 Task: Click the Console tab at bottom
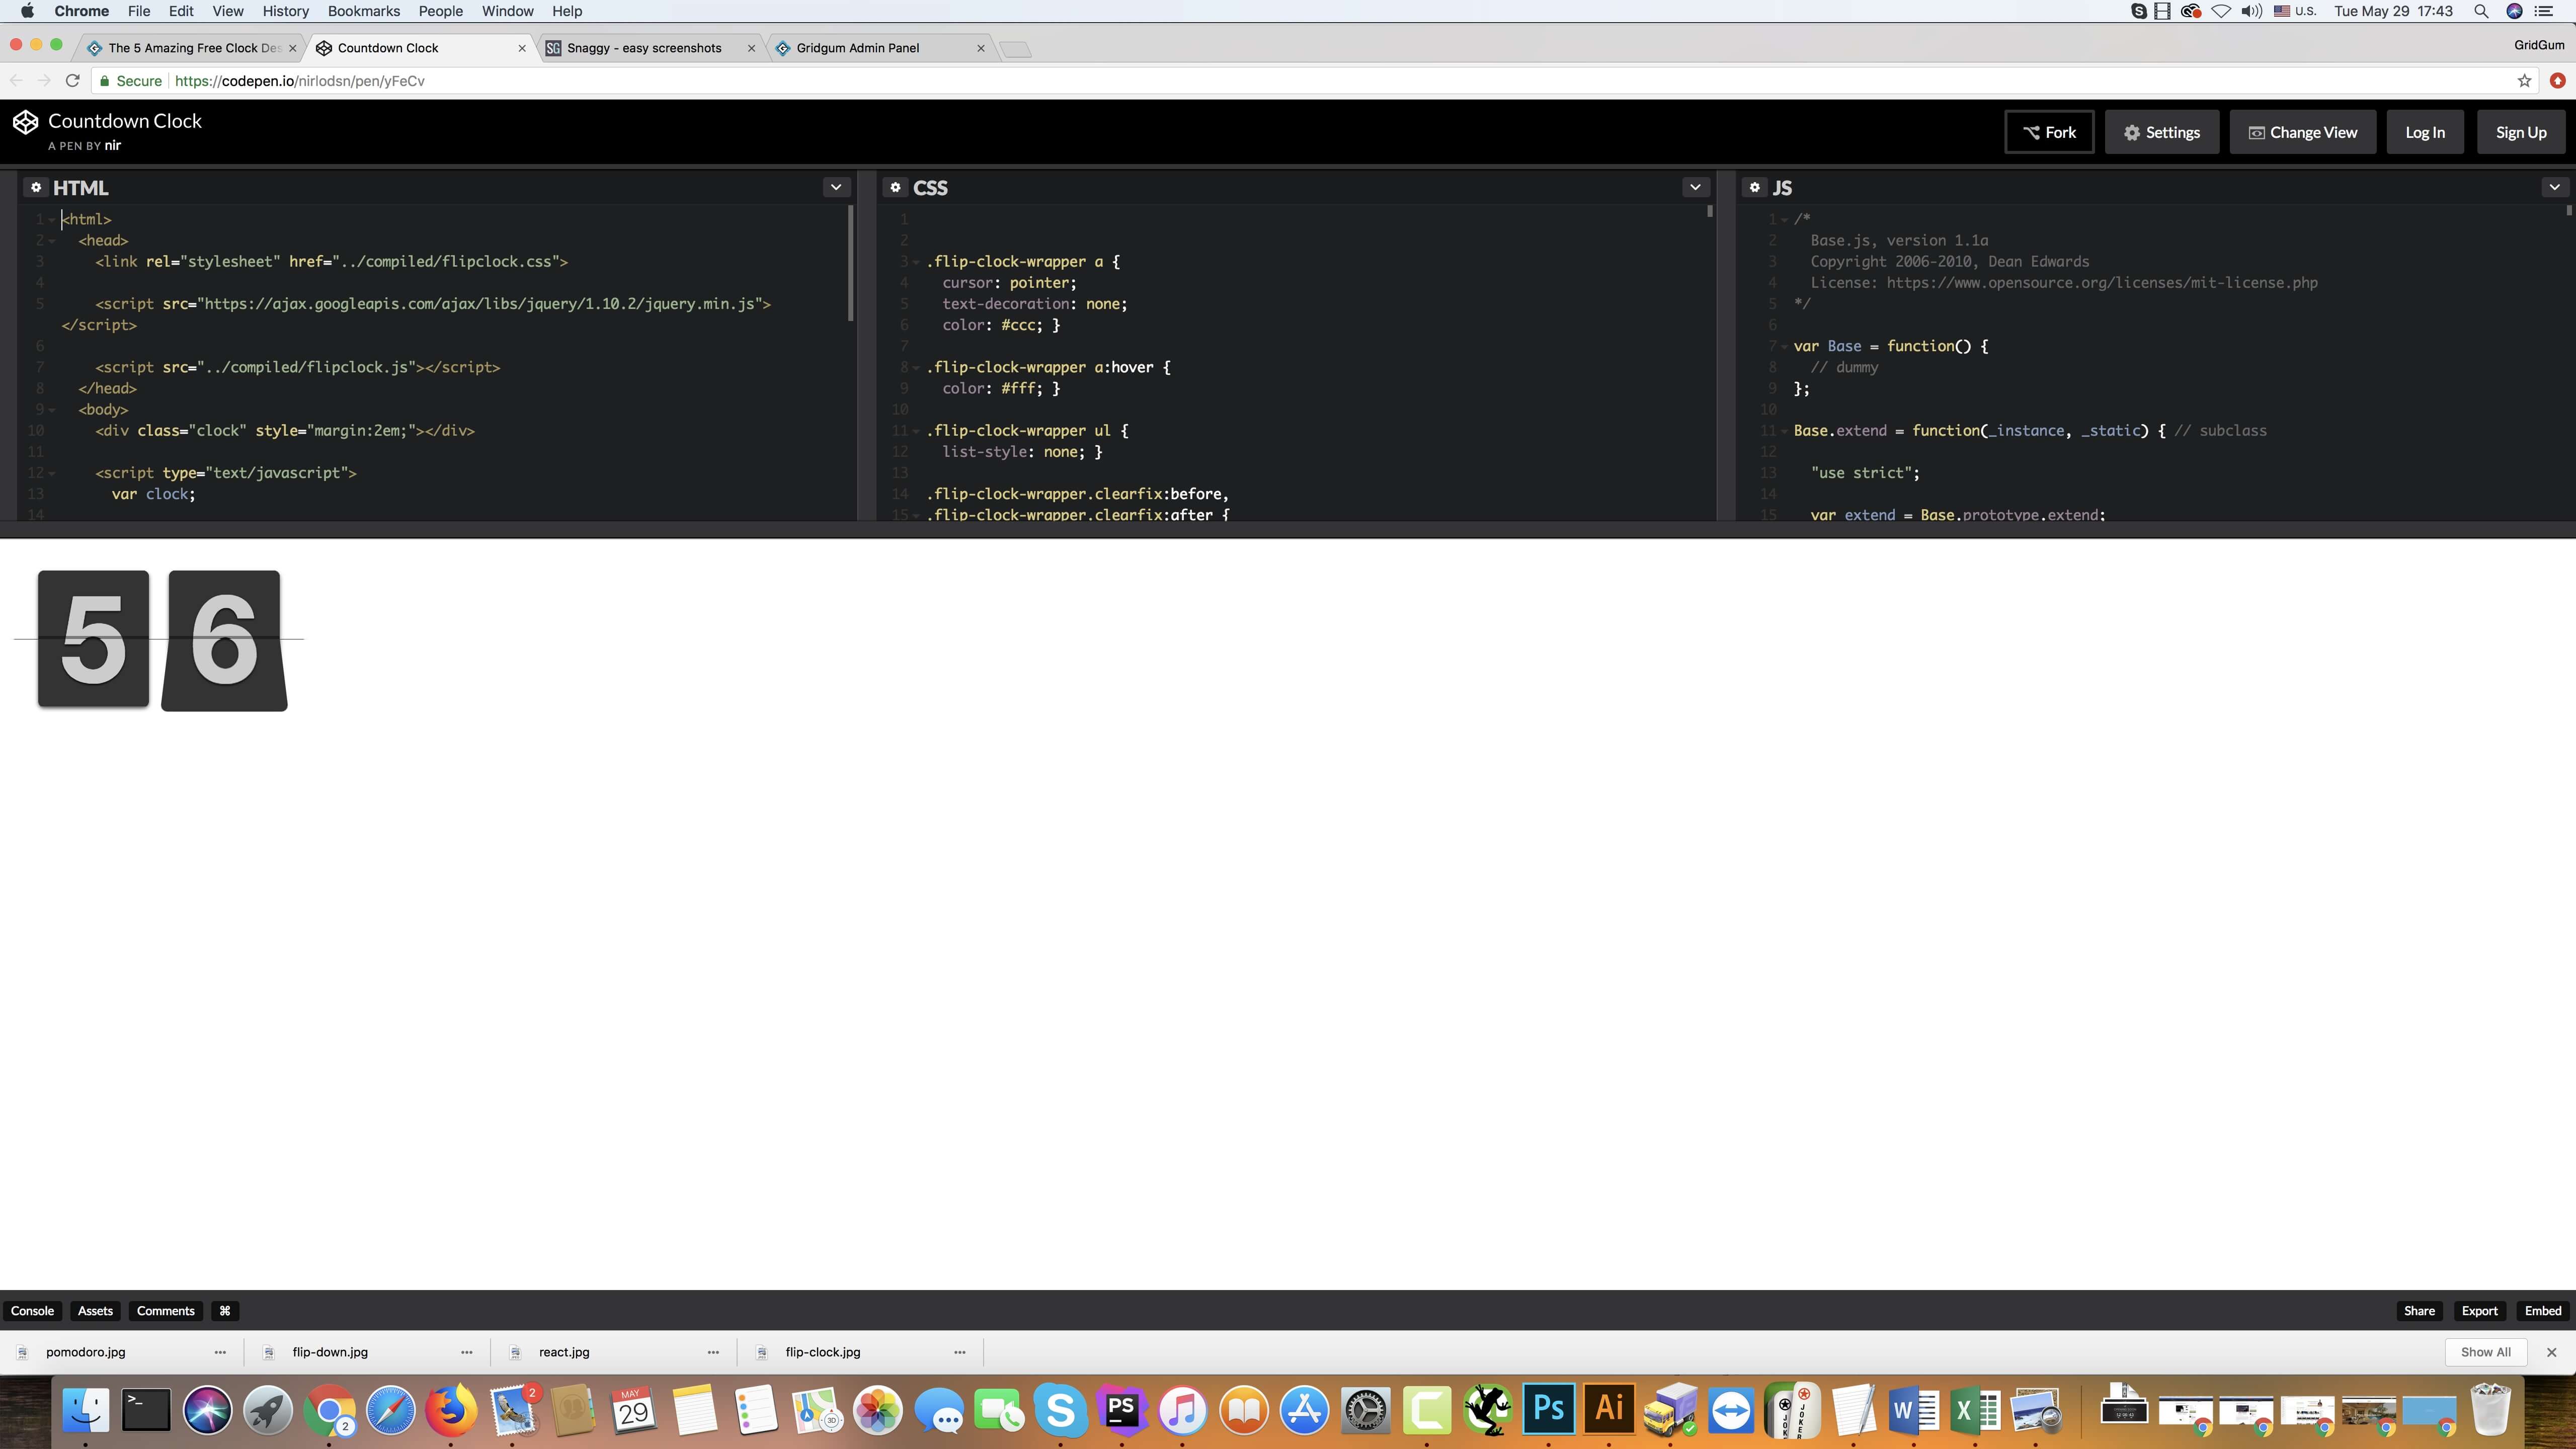[32, 1311]
